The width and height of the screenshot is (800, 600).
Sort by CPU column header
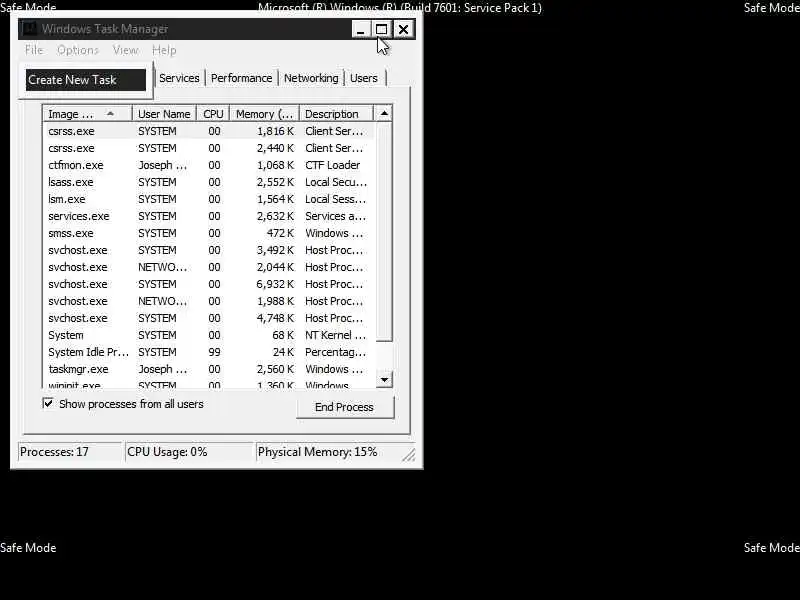[213, 114]
